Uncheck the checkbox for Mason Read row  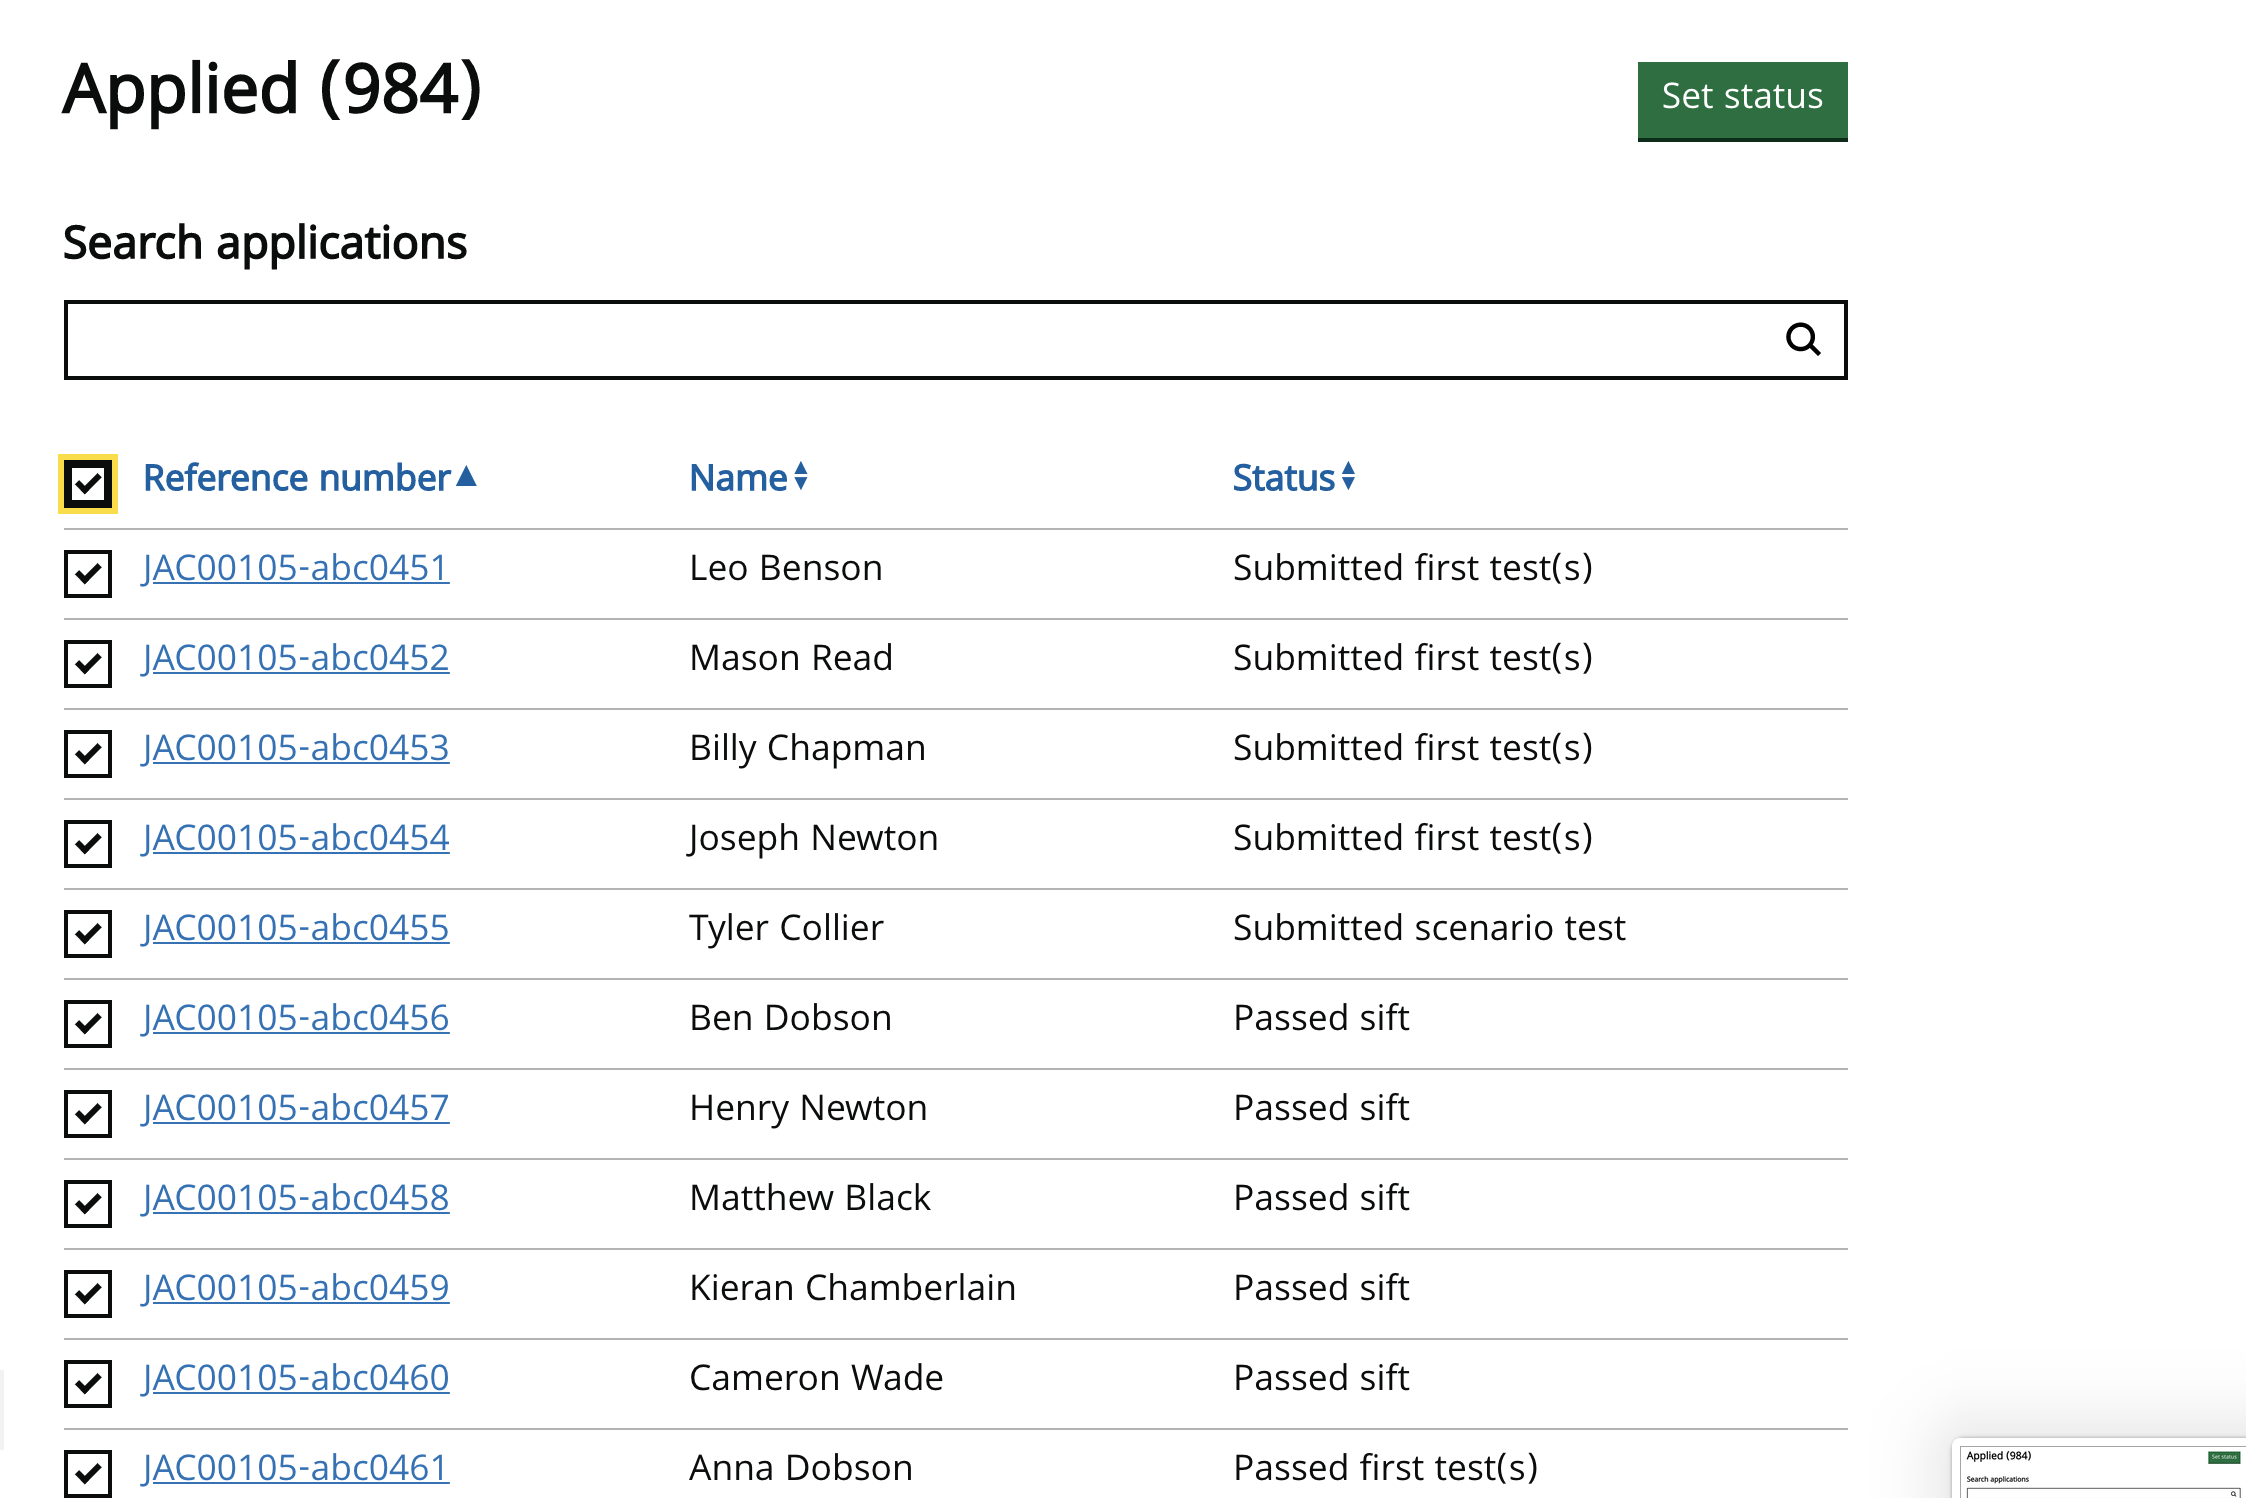pos(88,664)
